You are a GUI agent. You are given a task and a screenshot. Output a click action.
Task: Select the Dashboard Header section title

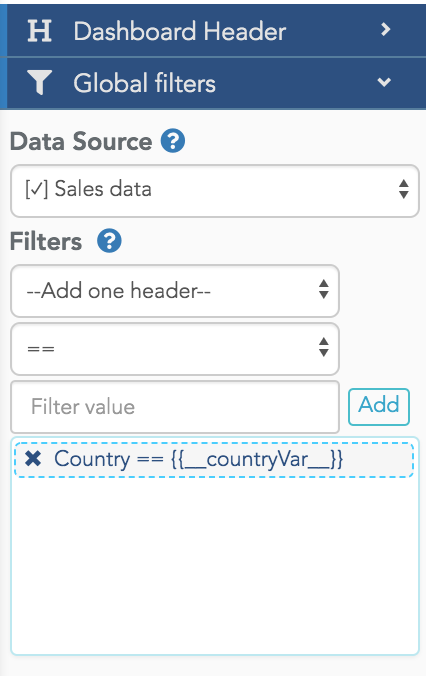coord(180,31)
